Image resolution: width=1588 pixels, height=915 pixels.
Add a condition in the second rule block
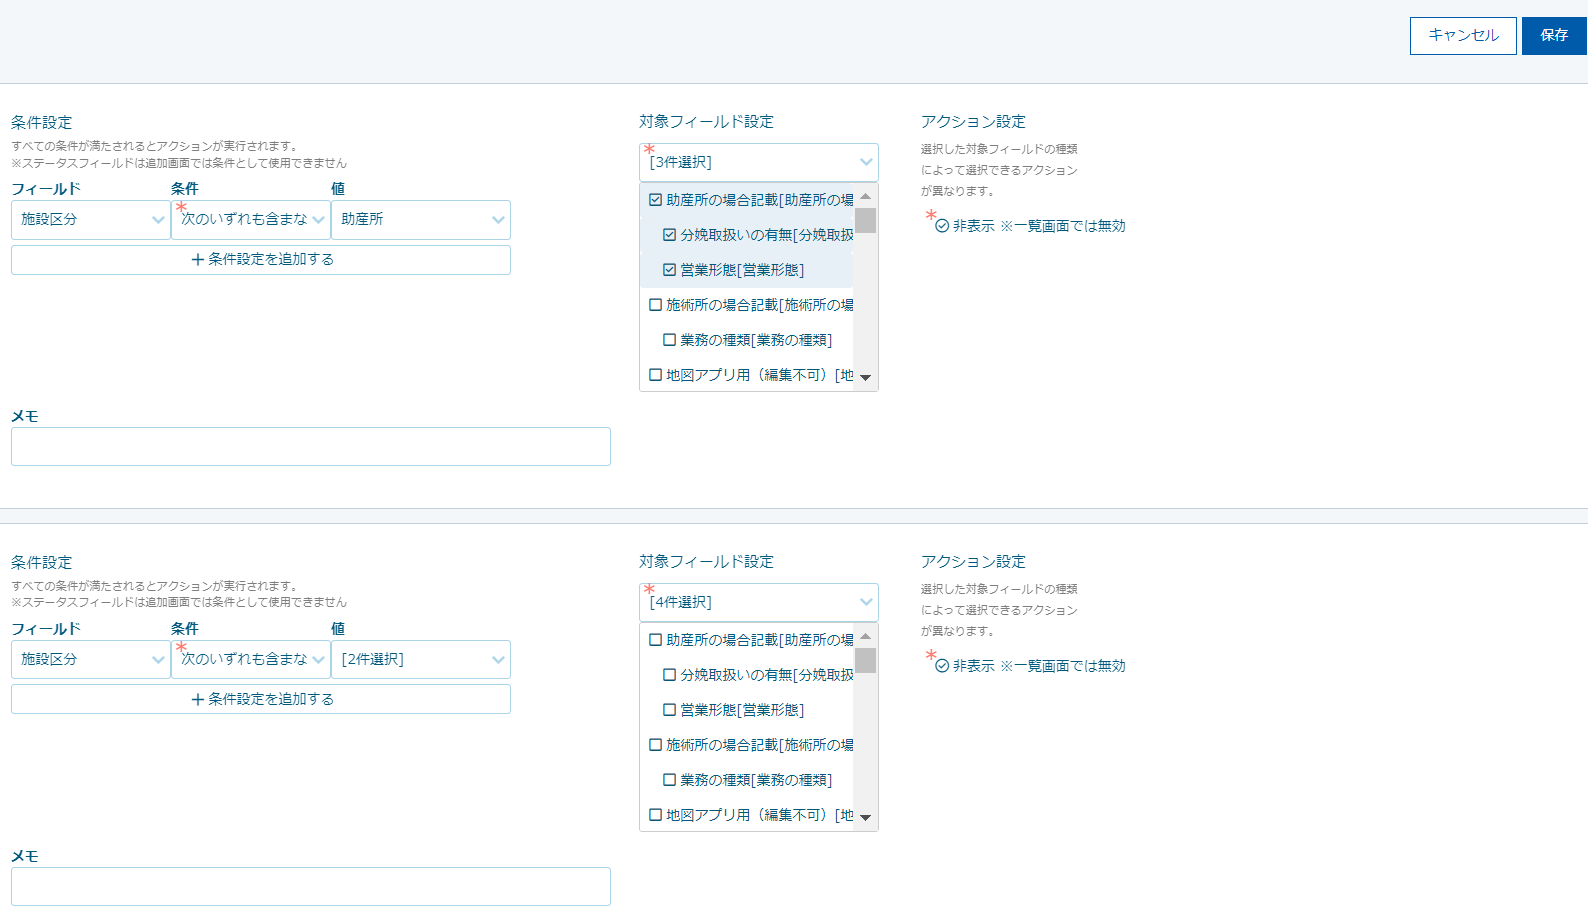point(261,699)
